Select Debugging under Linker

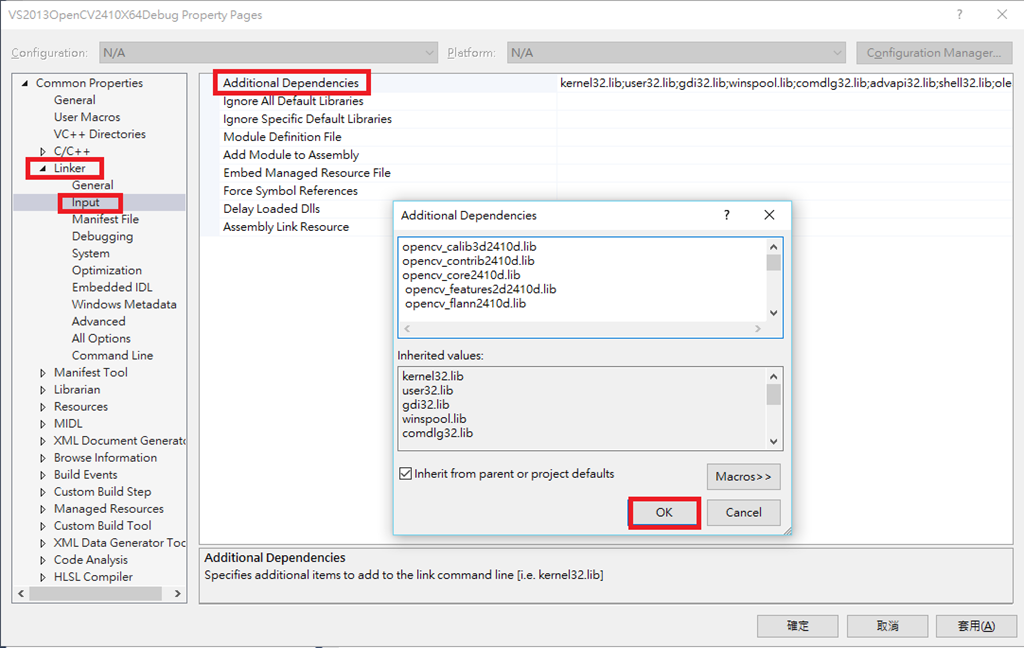[103, 236]
